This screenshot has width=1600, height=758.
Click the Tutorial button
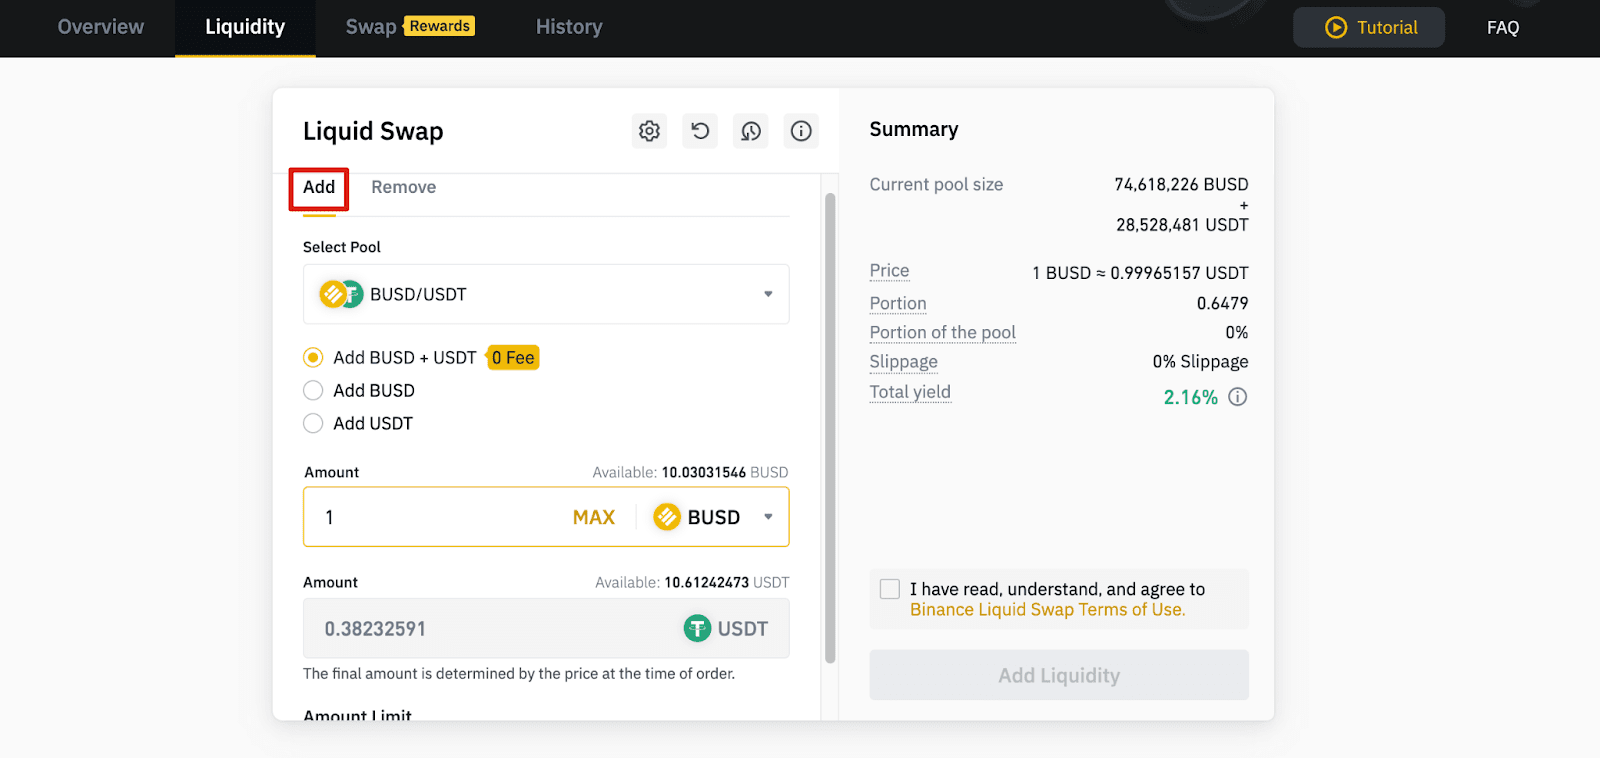tap(1368, 27)
